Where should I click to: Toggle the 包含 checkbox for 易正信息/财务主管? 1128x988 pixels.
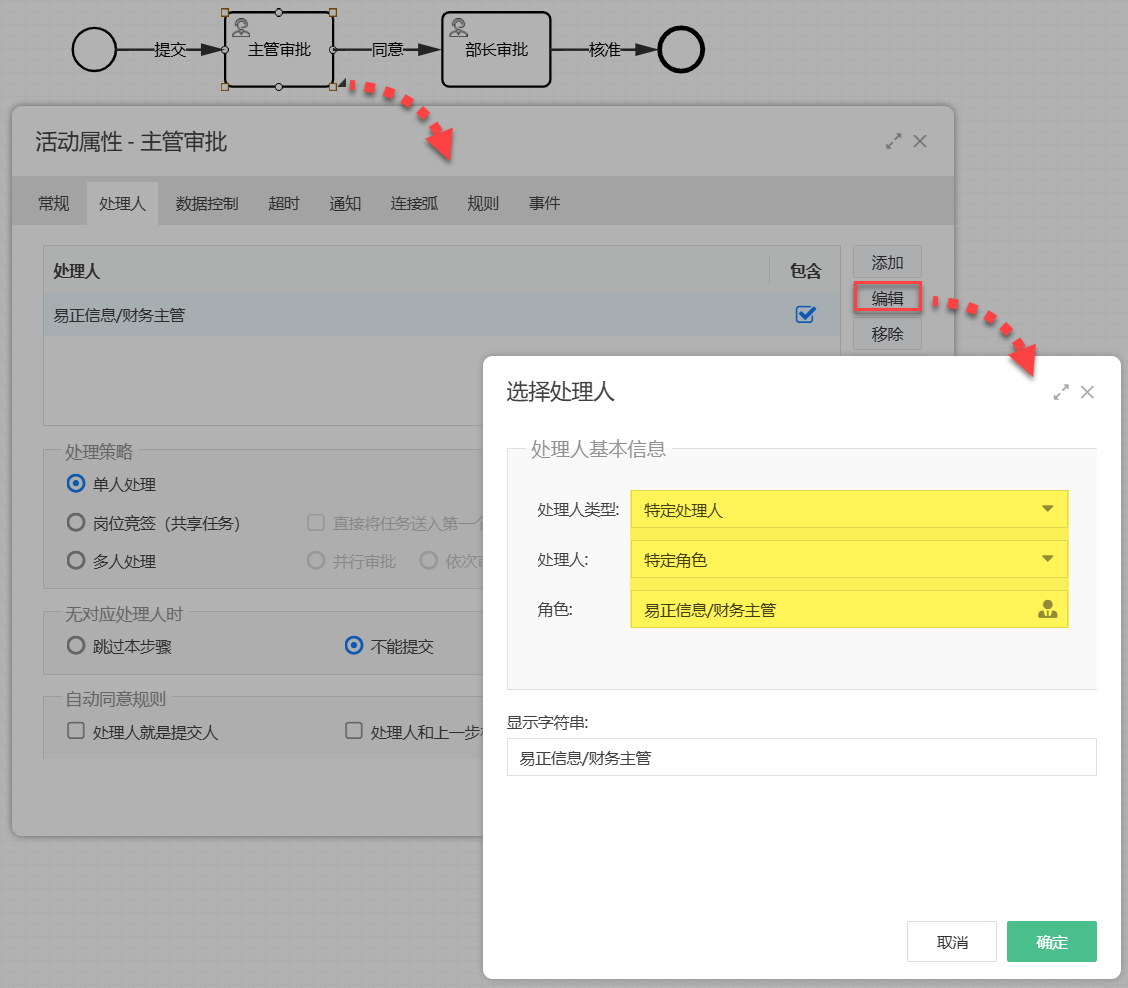[804, 314]
